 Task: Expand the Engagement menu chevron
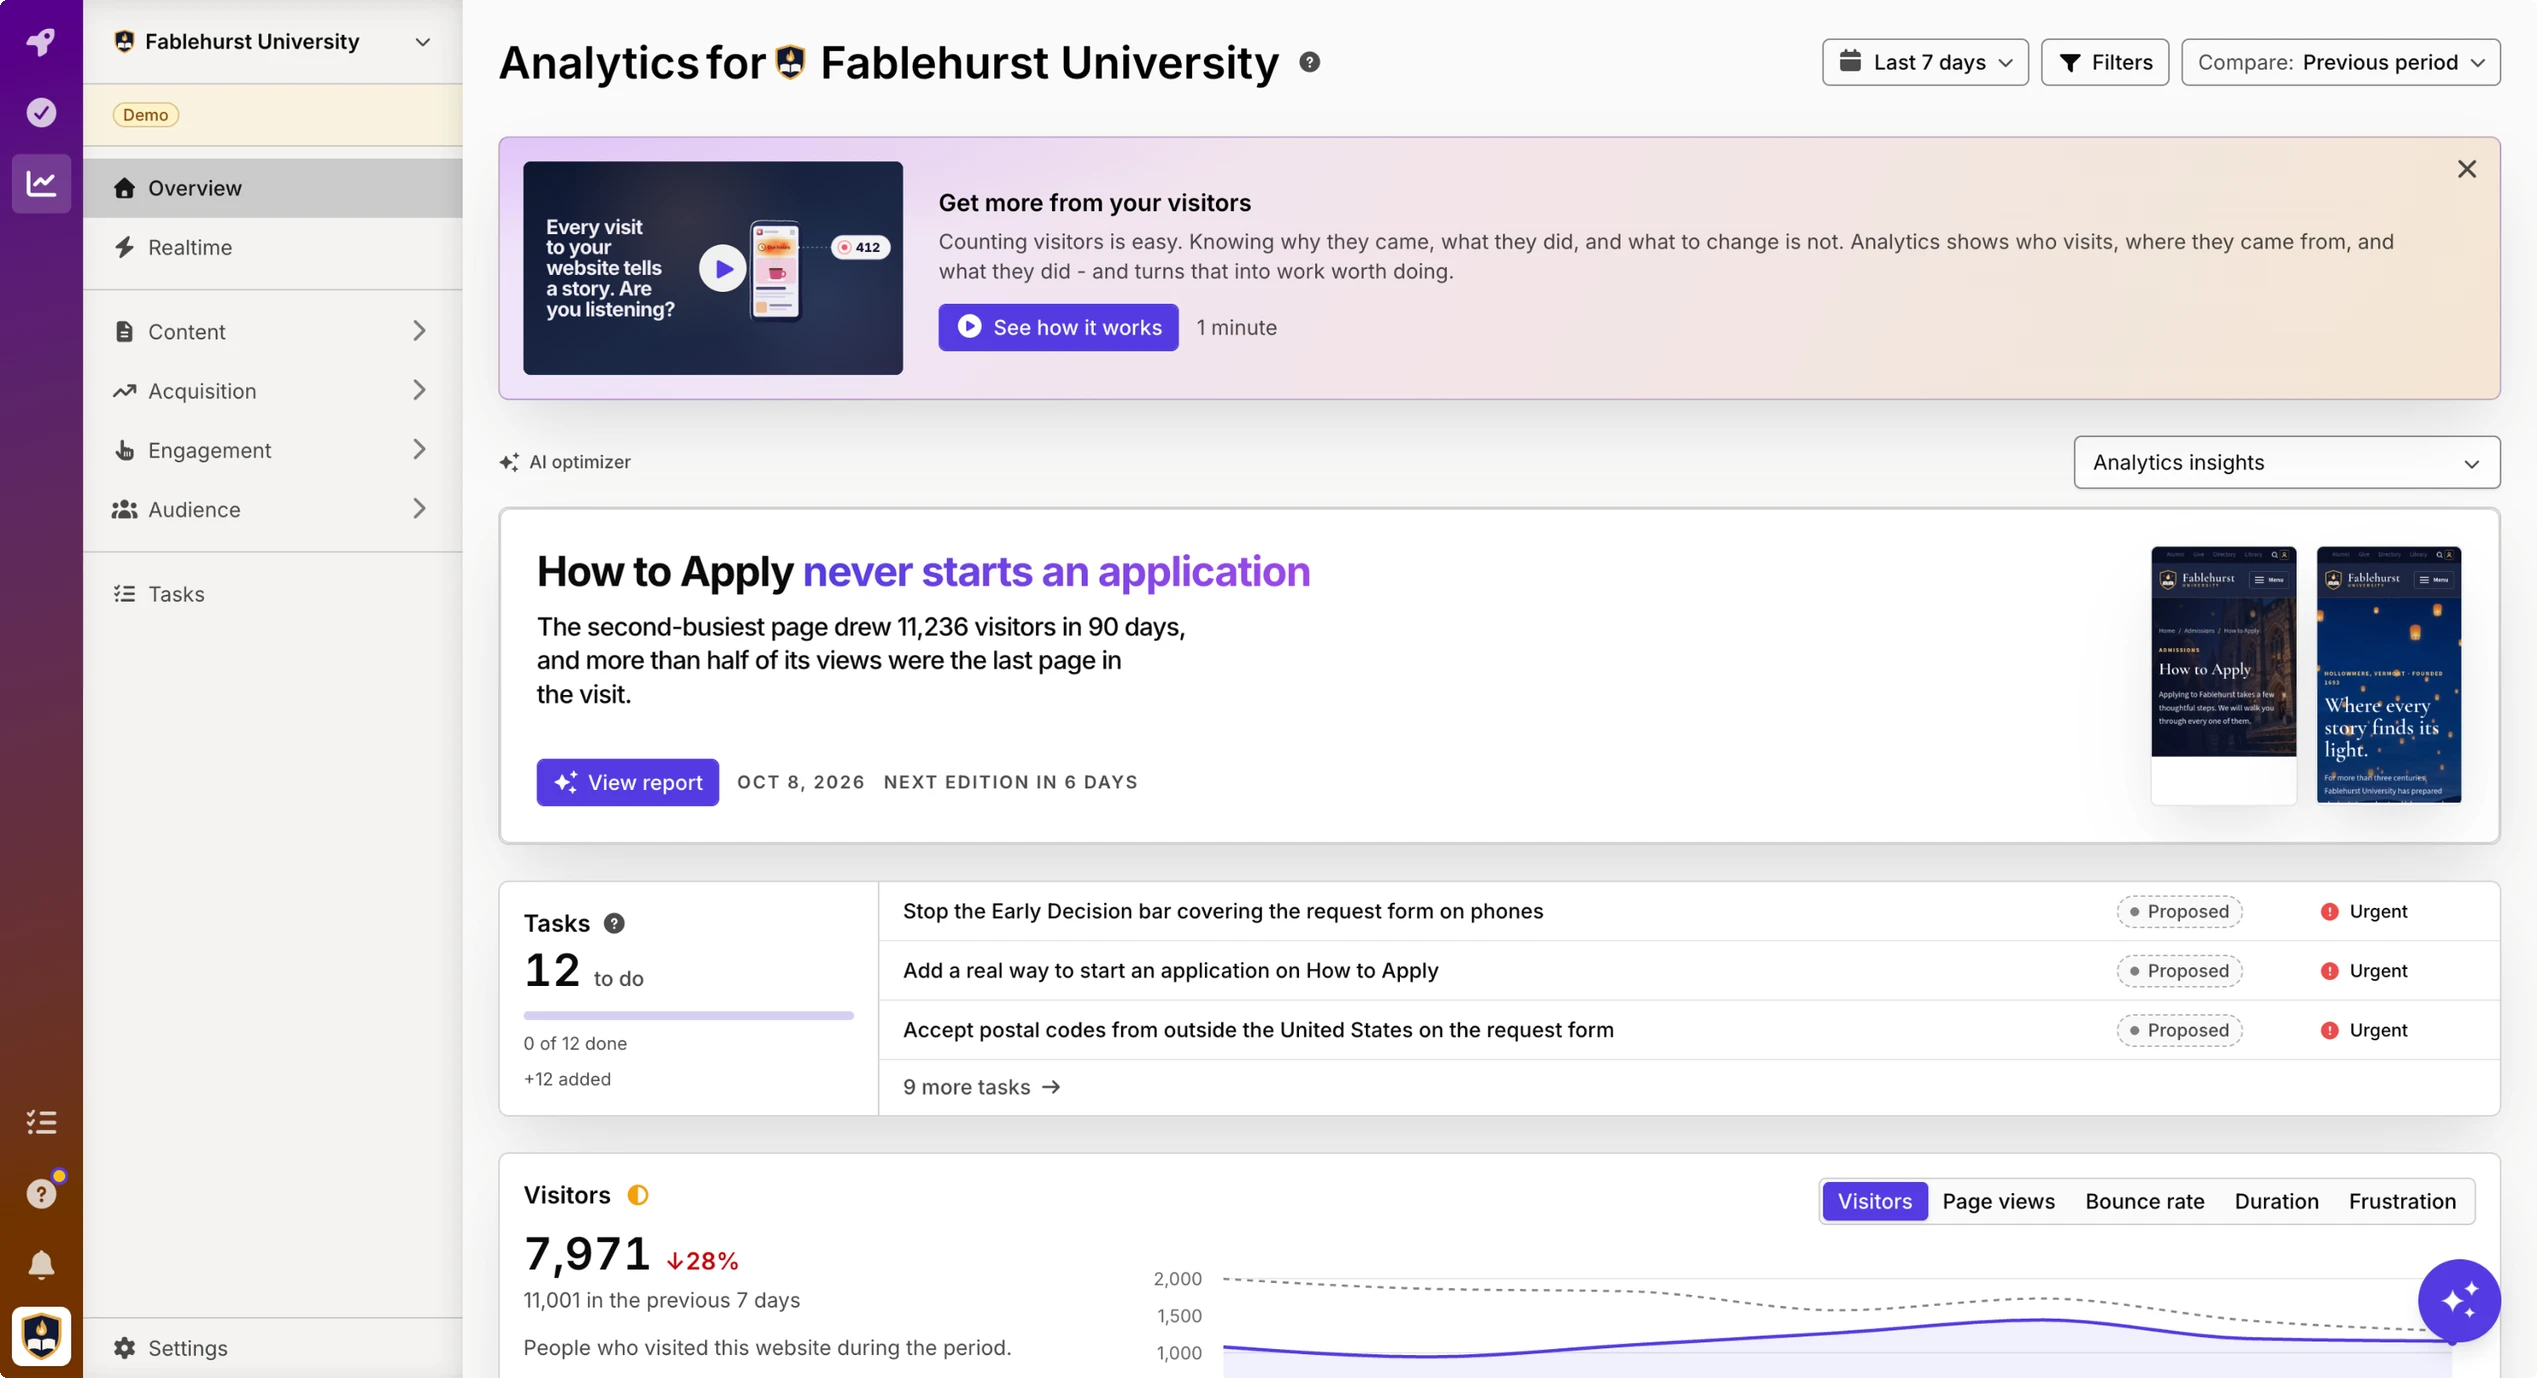point(418,450)
